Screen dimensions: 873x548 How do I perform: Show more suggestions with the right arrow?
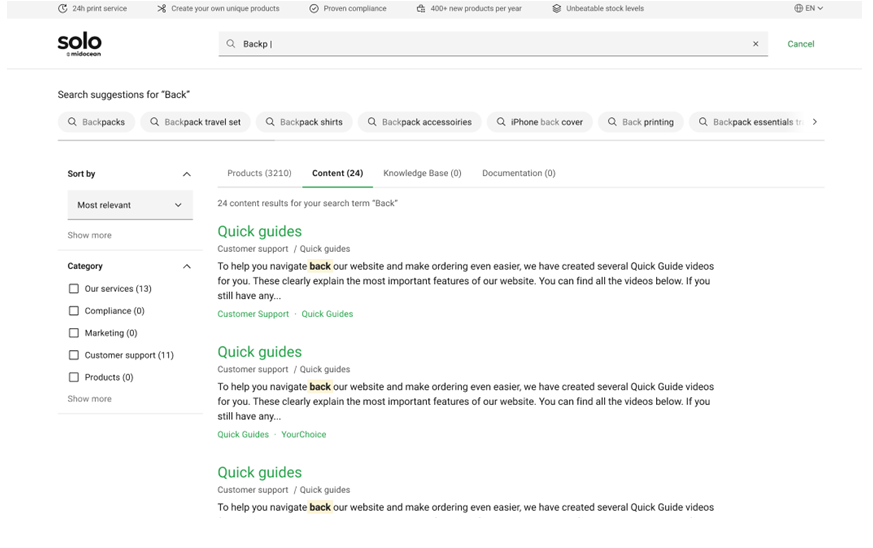coord(815,122)
